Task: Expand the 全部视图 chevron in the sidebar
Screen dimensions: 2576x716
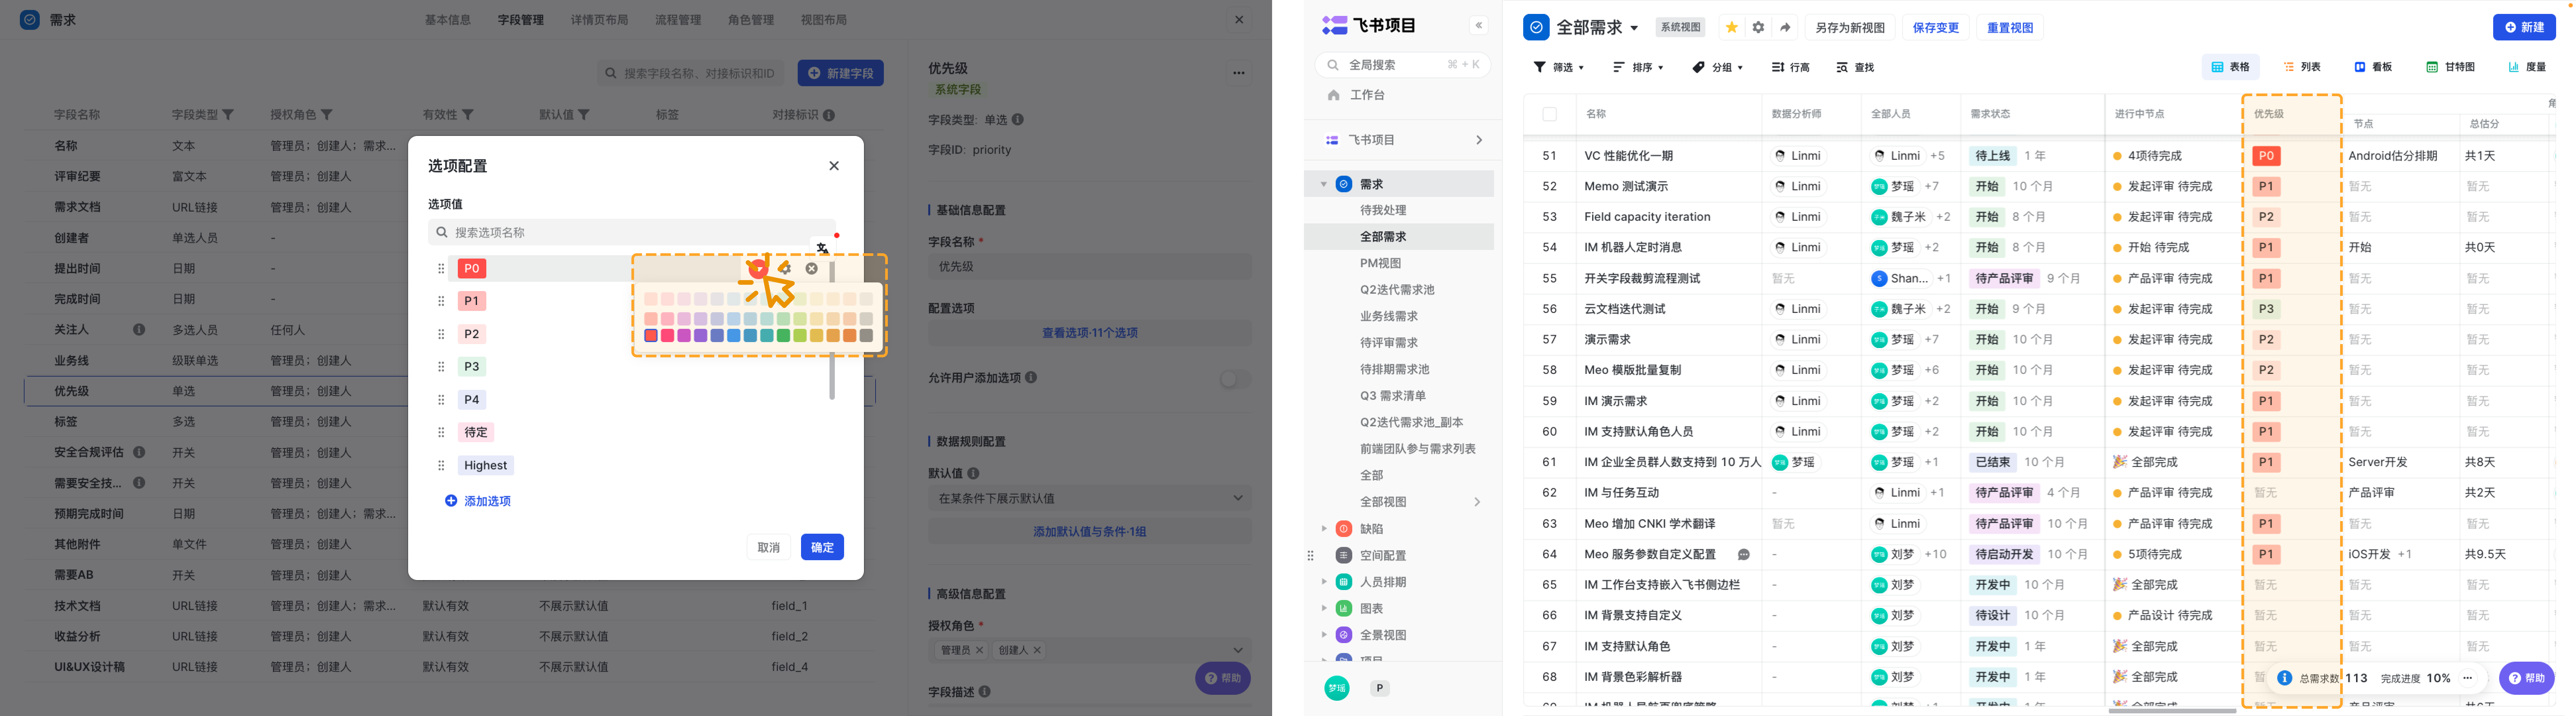Action: (1477, 502)
